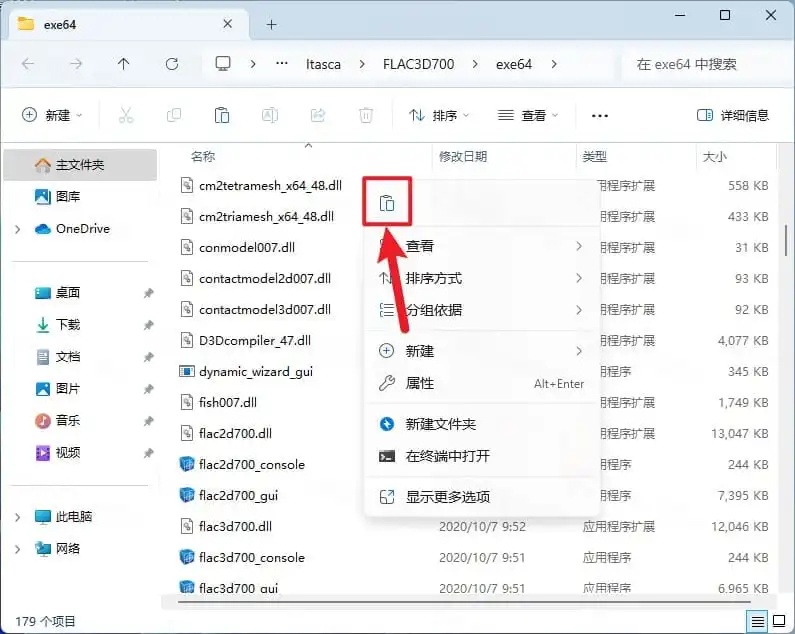This screenshot has width=795, height=634.
Task: Expand the chevron after Itasca in address bar
Action: [x=362, y=64]
